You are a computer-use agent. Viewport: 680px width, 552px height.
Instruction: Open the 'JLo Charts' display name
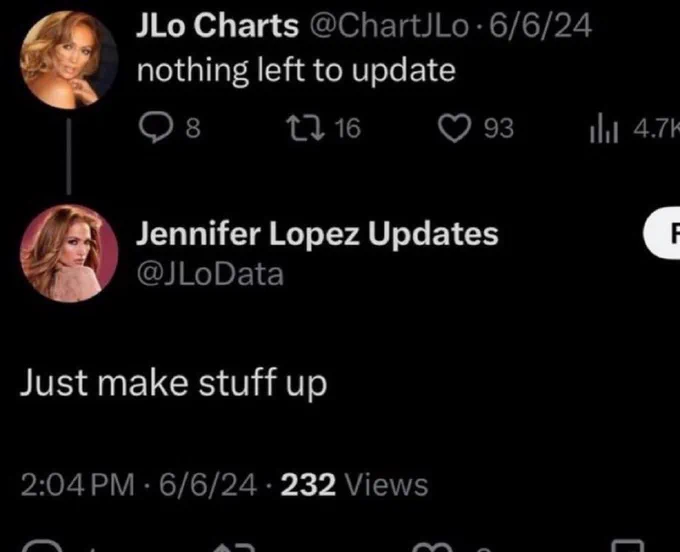point(217,25)
